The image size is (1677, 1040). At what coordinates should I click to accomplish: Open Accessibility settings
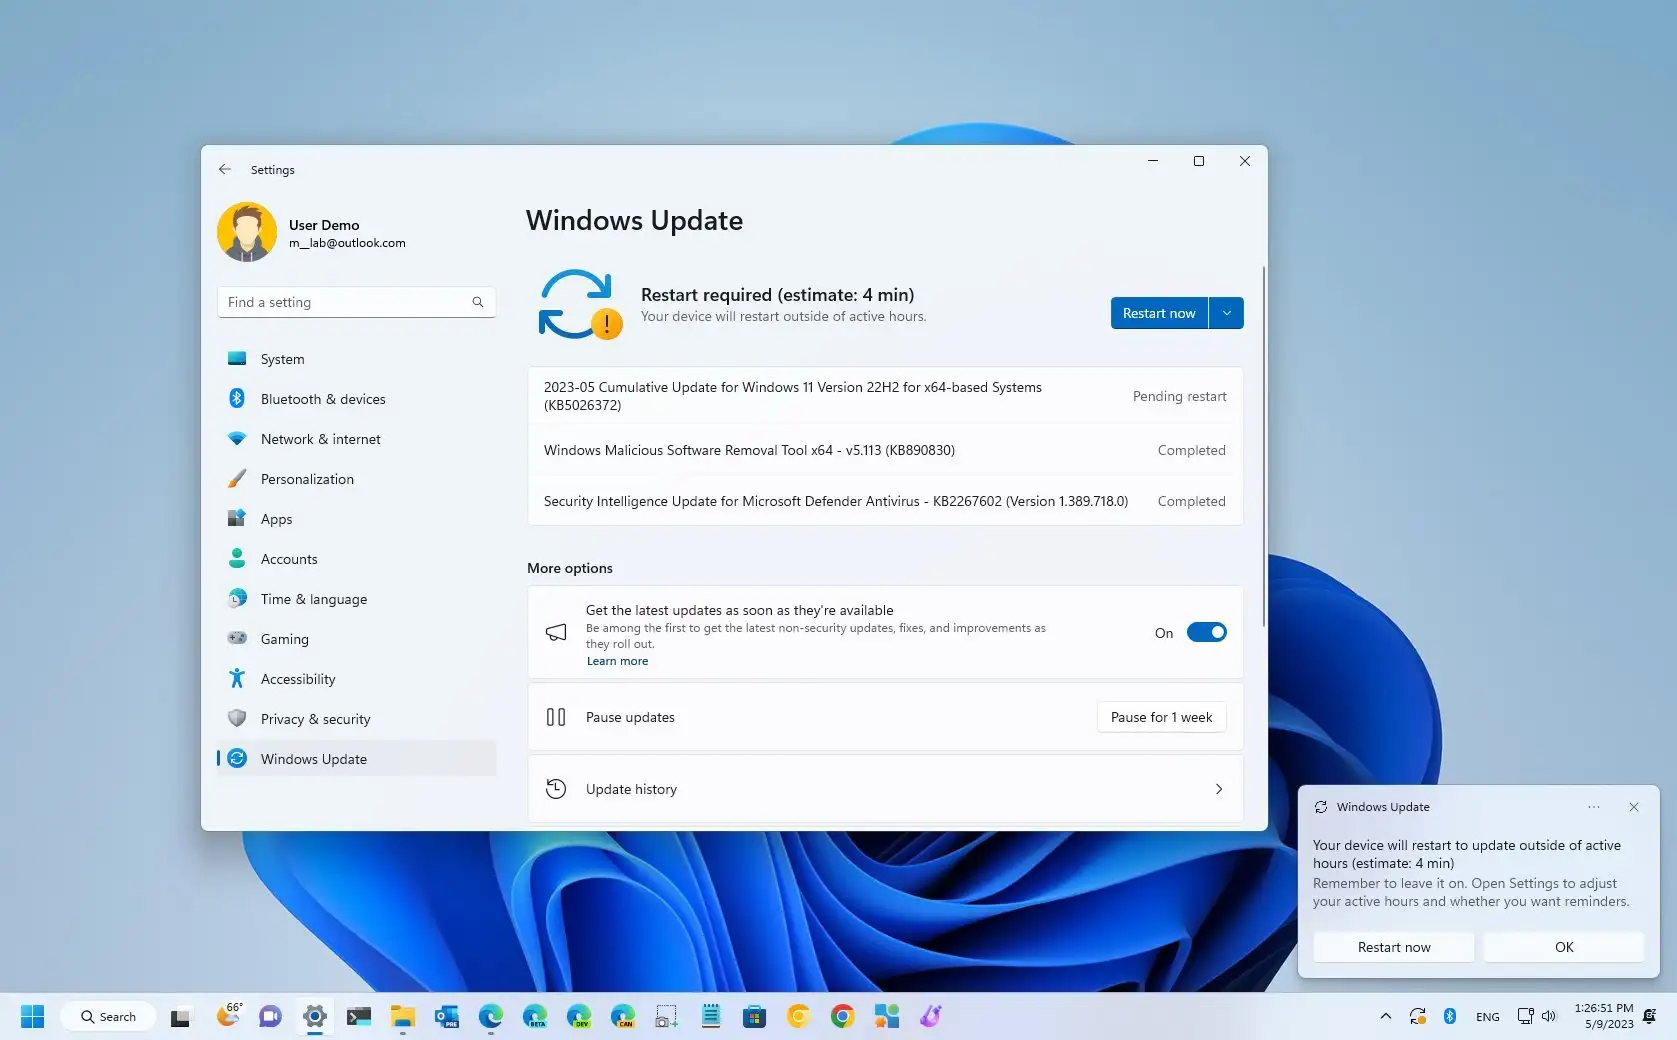click(356, 679)
